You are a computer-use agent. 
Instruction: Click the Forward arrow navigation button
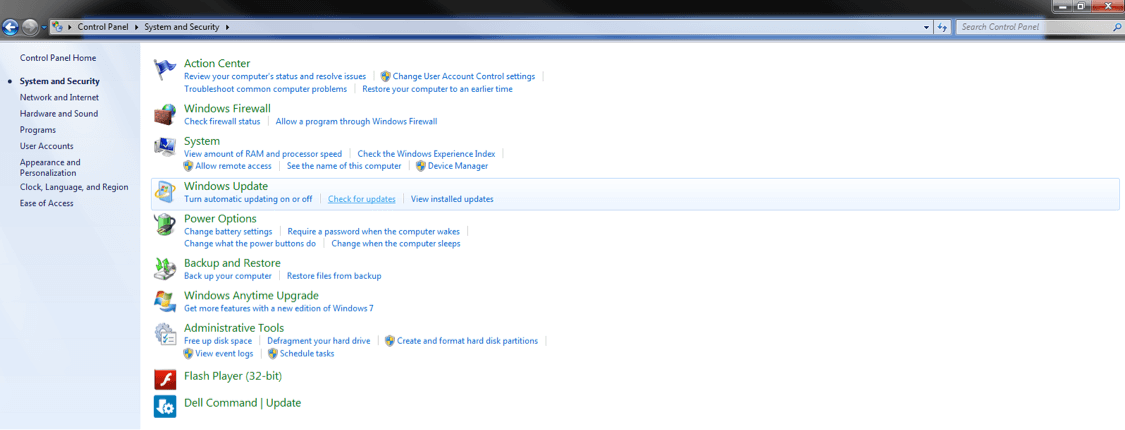tap(30, 27)
